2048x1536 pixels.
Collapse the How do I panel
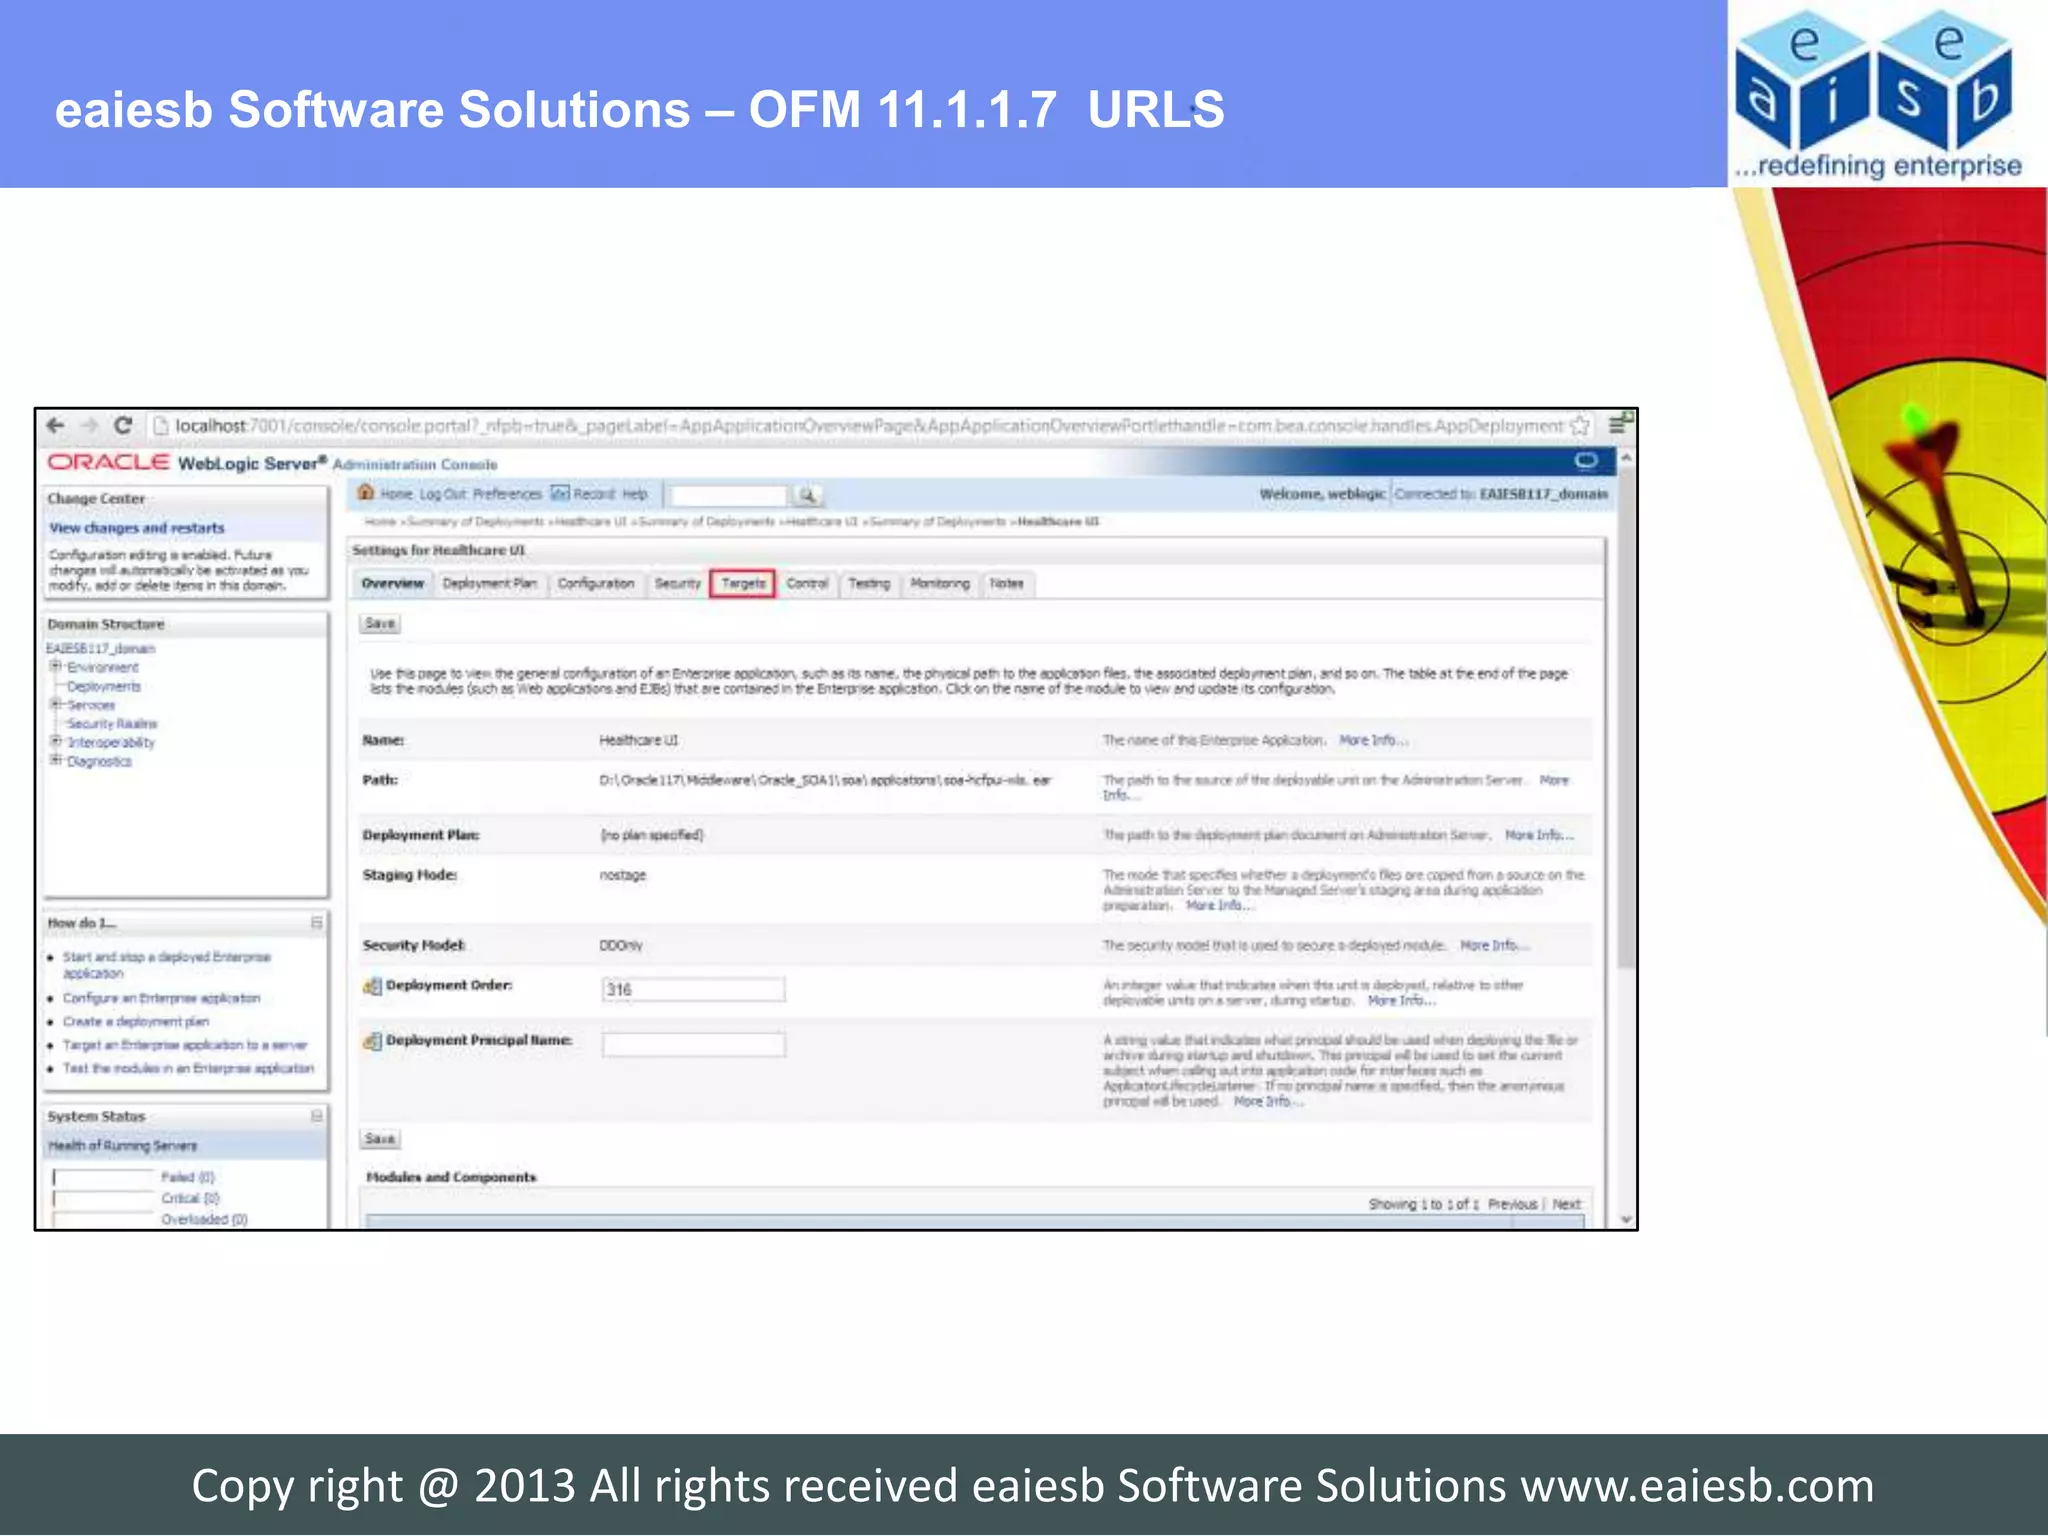click(317, 922)
